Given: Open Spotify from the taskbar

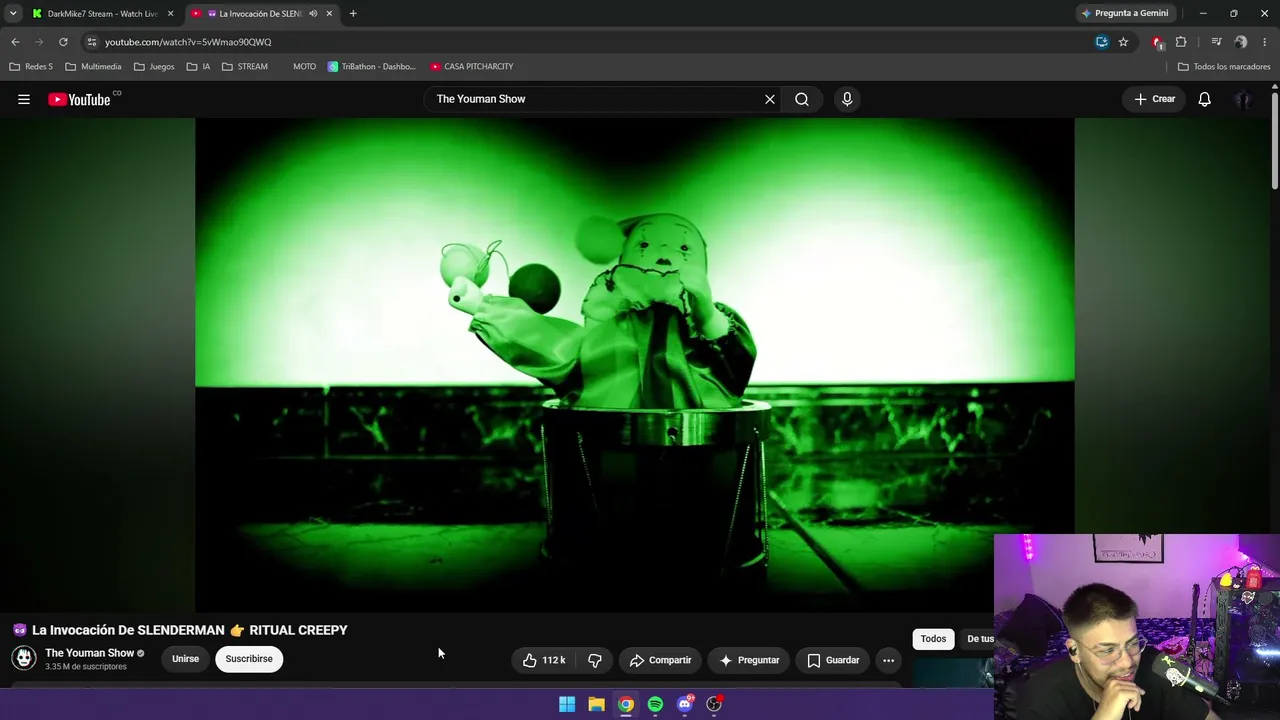Looking at the screenshot, I should (655, 704).
